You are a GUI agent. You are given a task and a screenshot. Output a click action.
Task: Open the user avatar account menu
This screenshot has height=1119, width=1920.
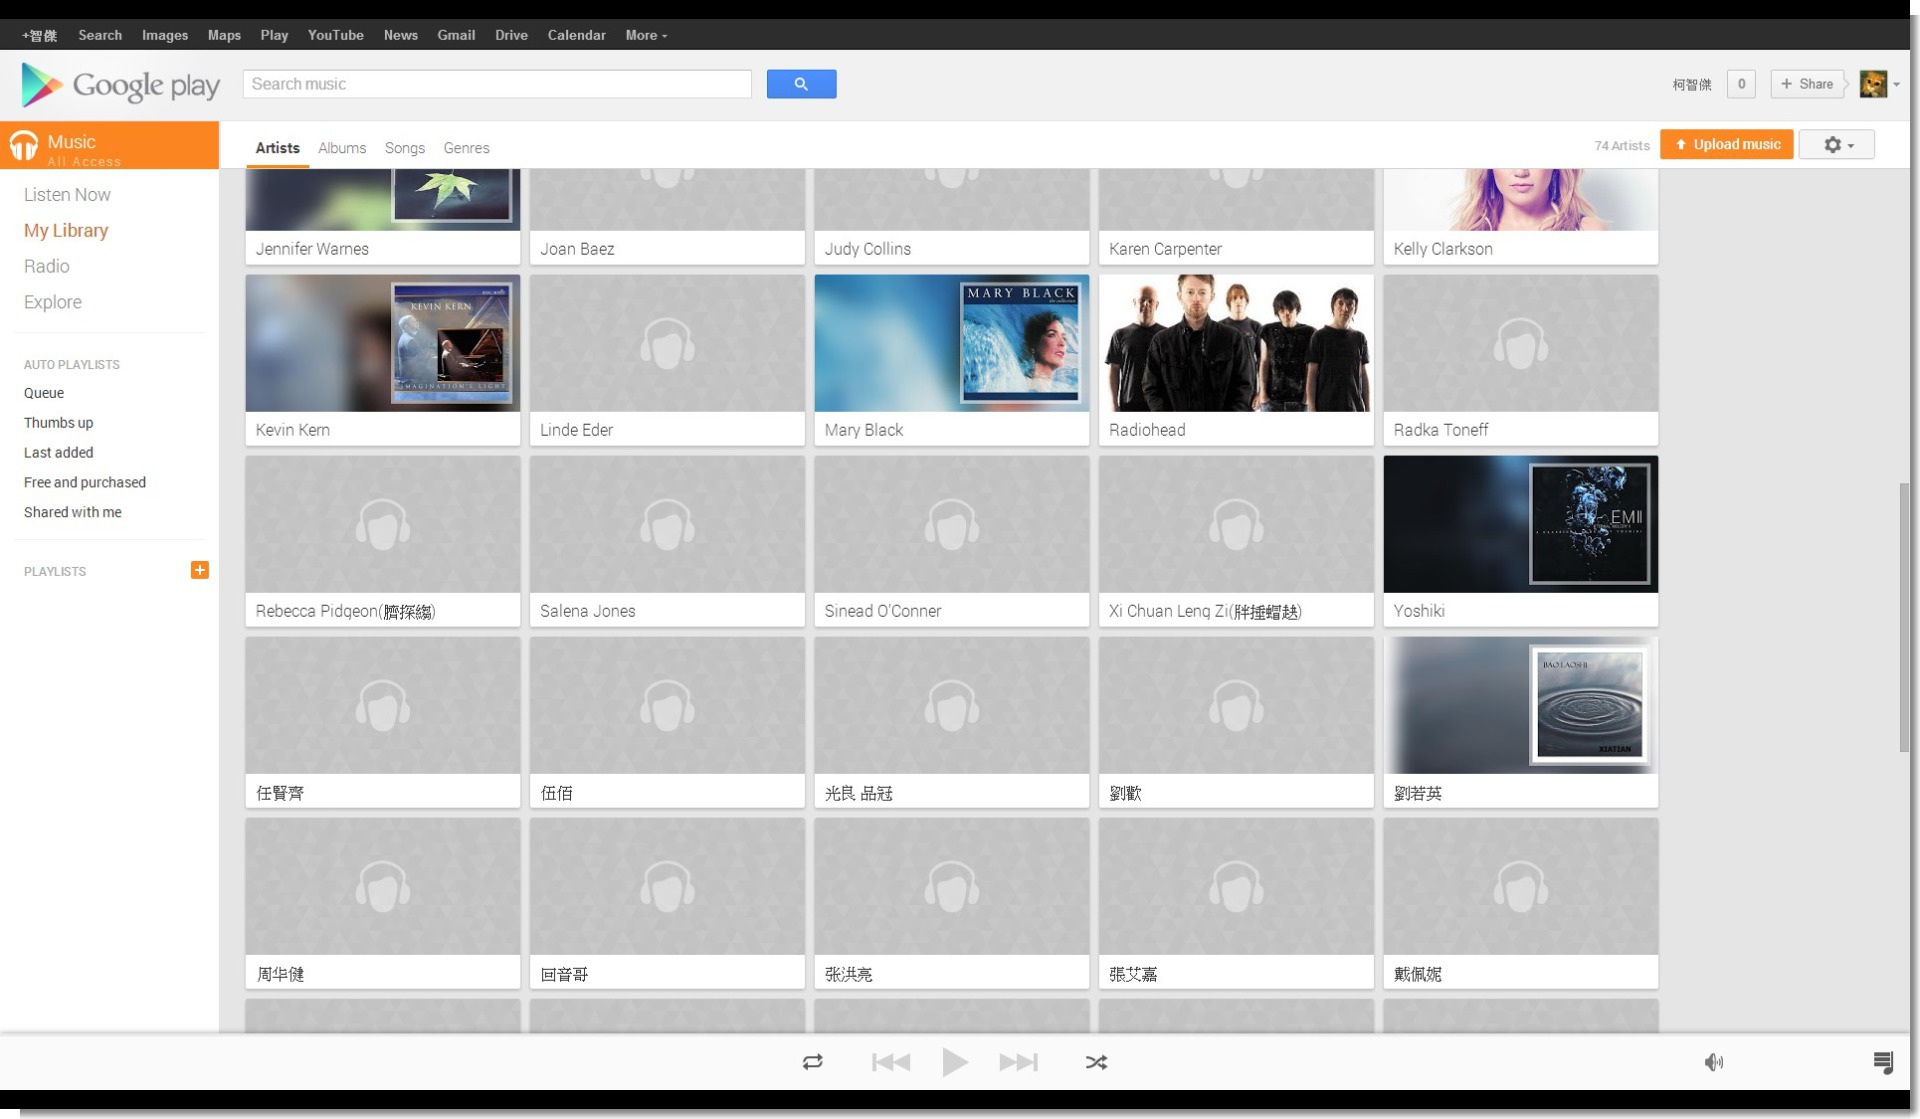point(1879,84)
